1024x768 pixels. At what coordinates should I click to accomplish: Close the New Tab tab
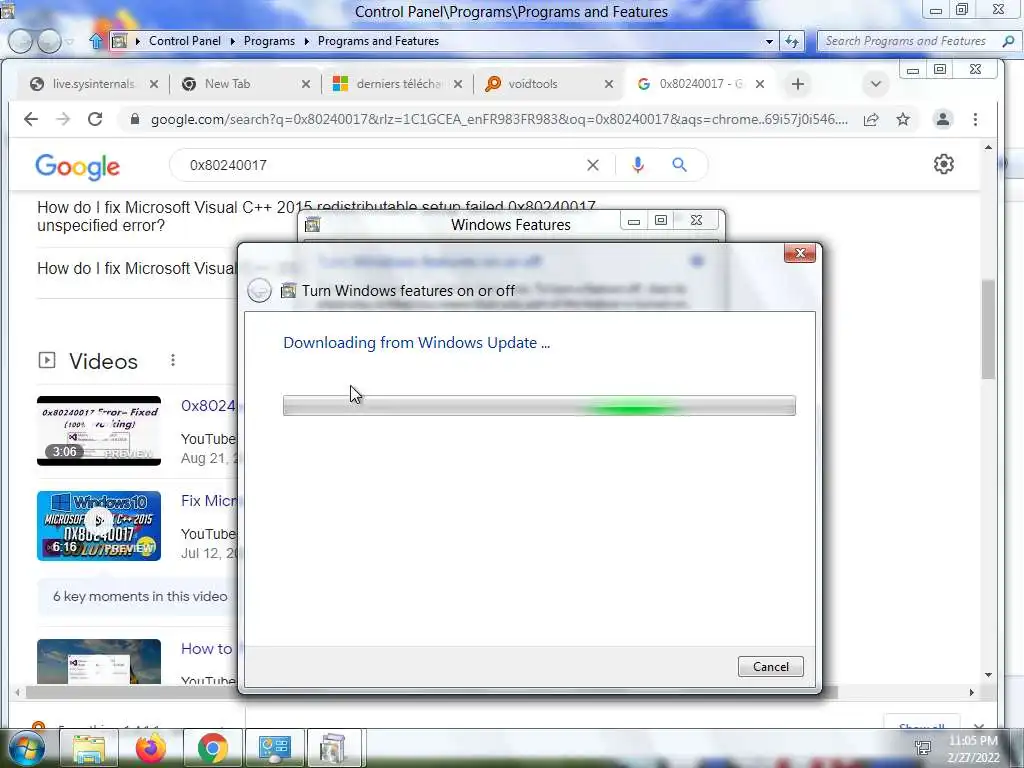[x=306, y=84]
